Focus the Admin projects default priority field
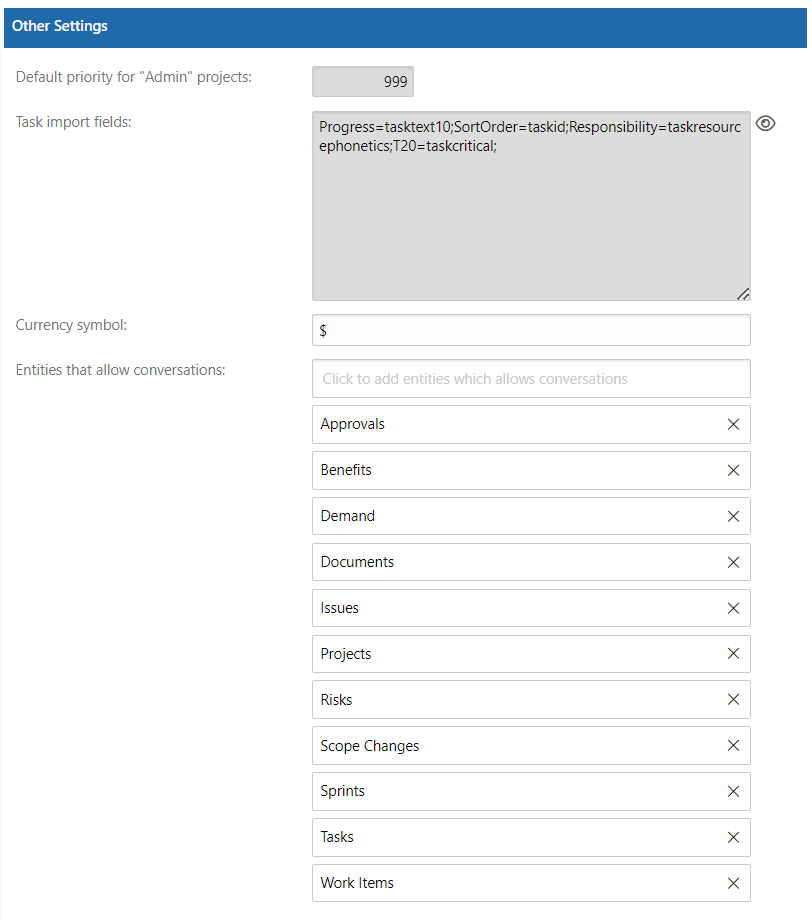812x920 pixels. pos(363,81)
